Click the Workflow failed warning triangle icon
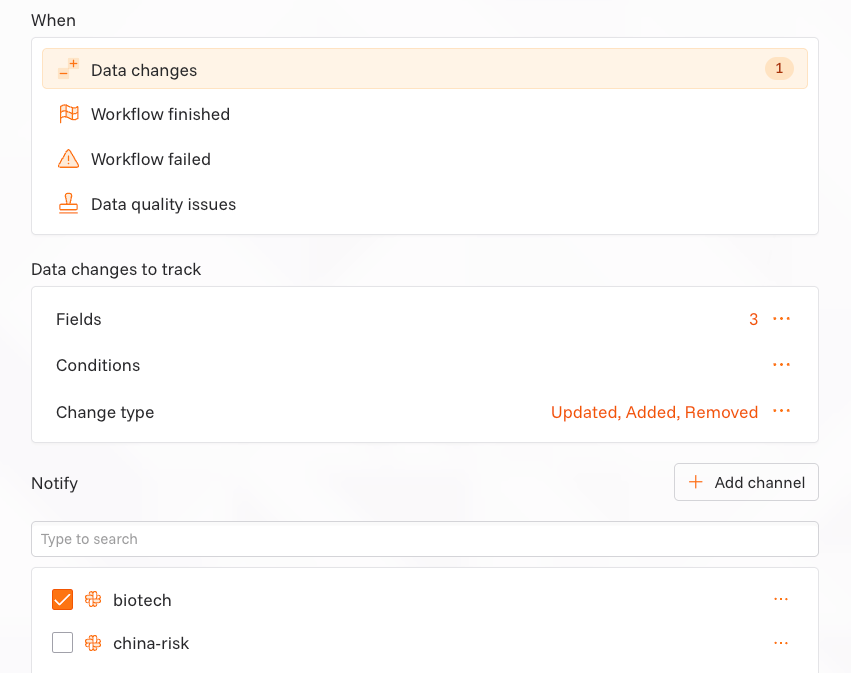 [x=68, y=159]
